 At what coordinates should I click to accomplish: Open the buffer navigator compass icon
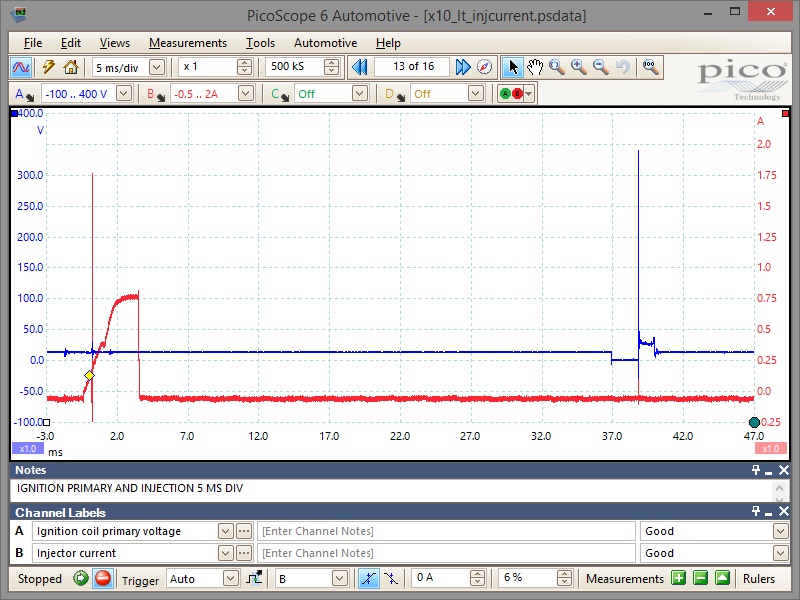point(485,67)
